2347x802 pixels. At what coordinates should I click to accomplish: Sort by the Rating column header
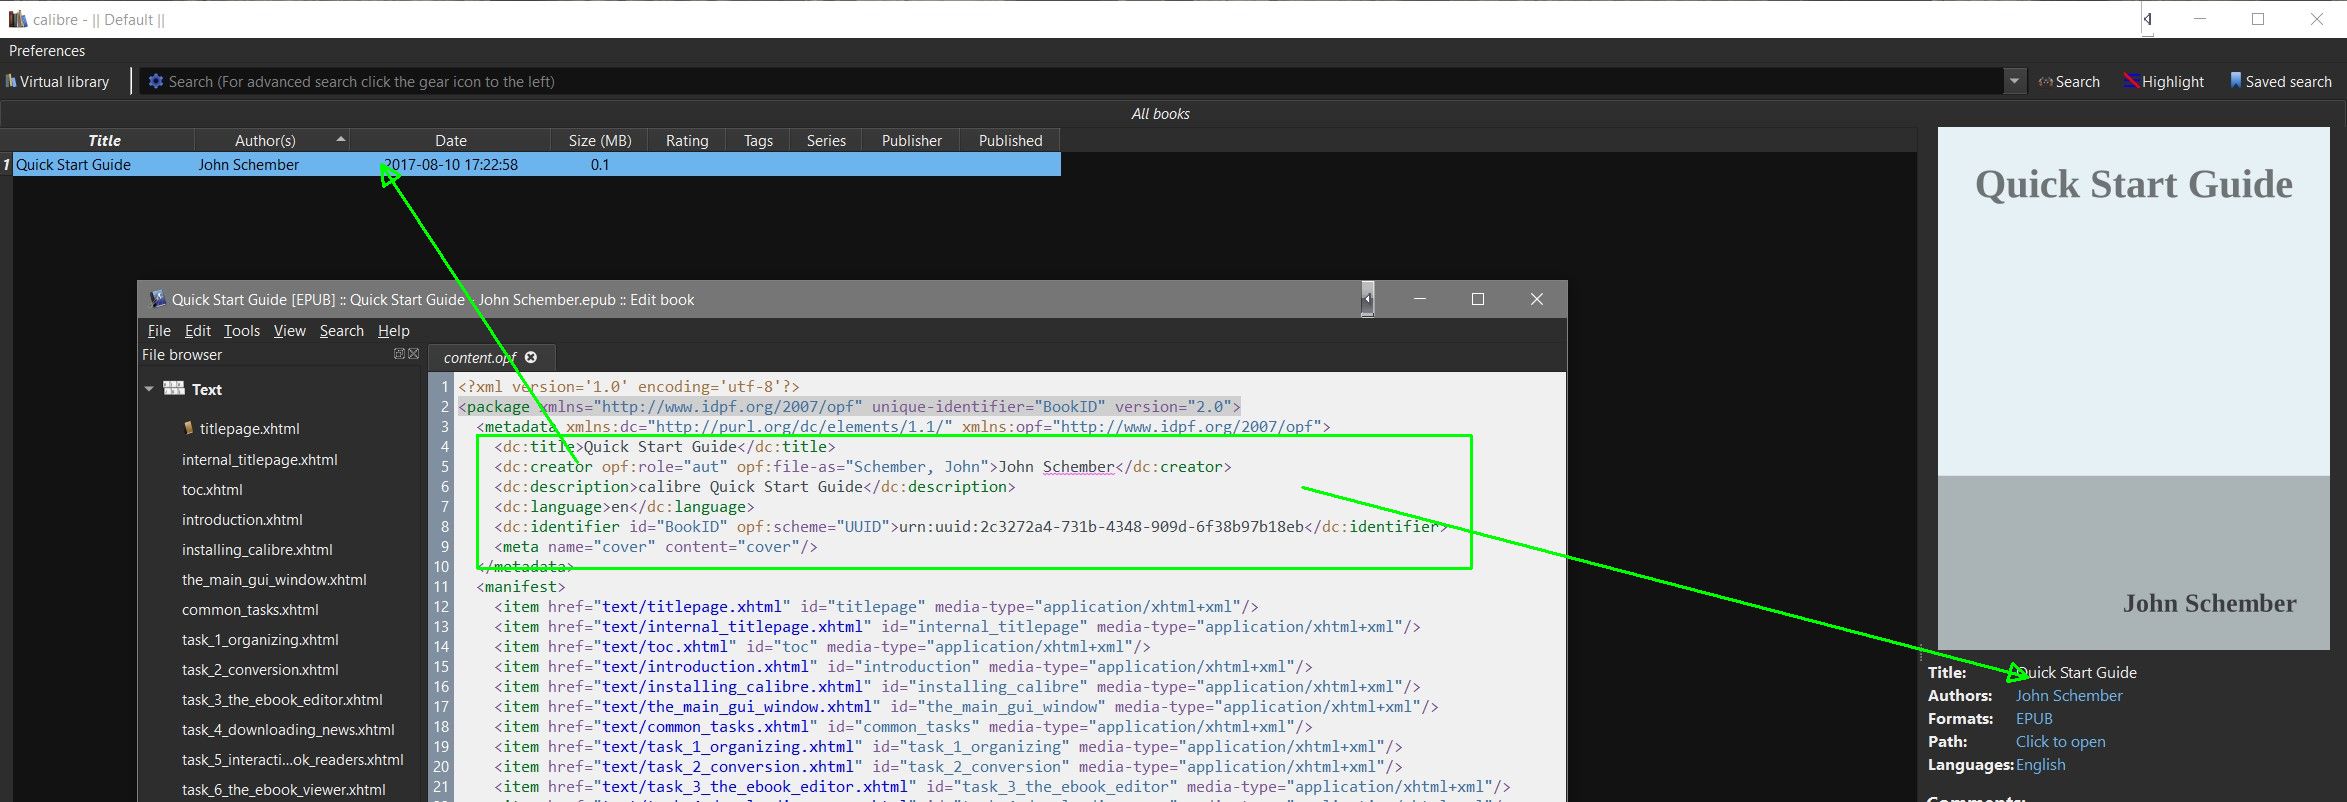click(x=687, y=140)
